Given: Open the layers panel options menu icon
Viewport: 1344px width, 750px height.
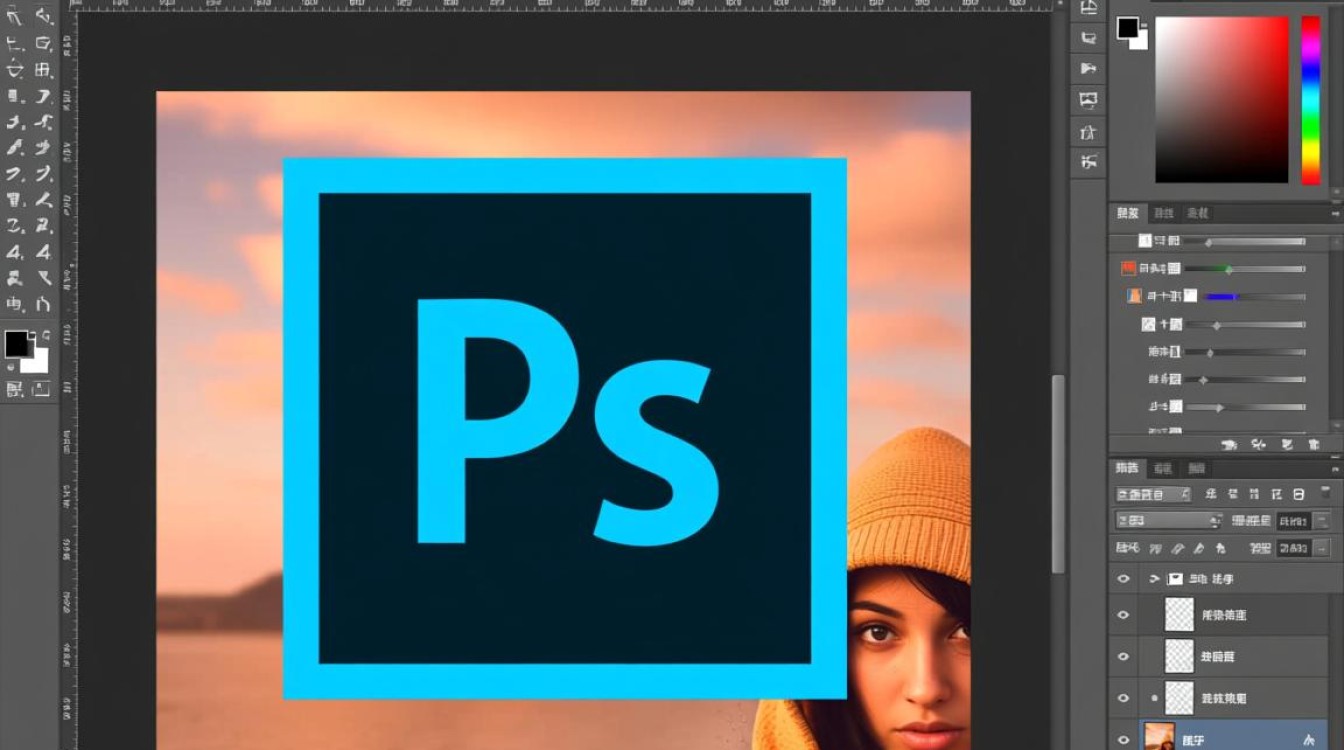Looking at the screenshot, I should click(1335, 468).
